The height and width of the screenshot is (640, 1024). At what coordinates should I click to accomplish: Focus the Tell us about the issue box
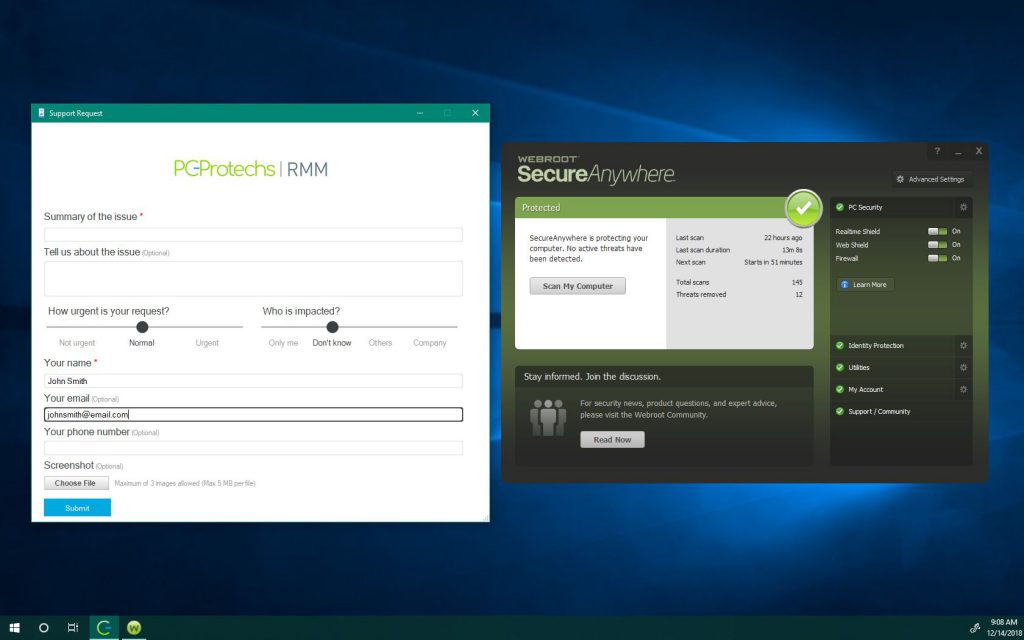point(253,279)
